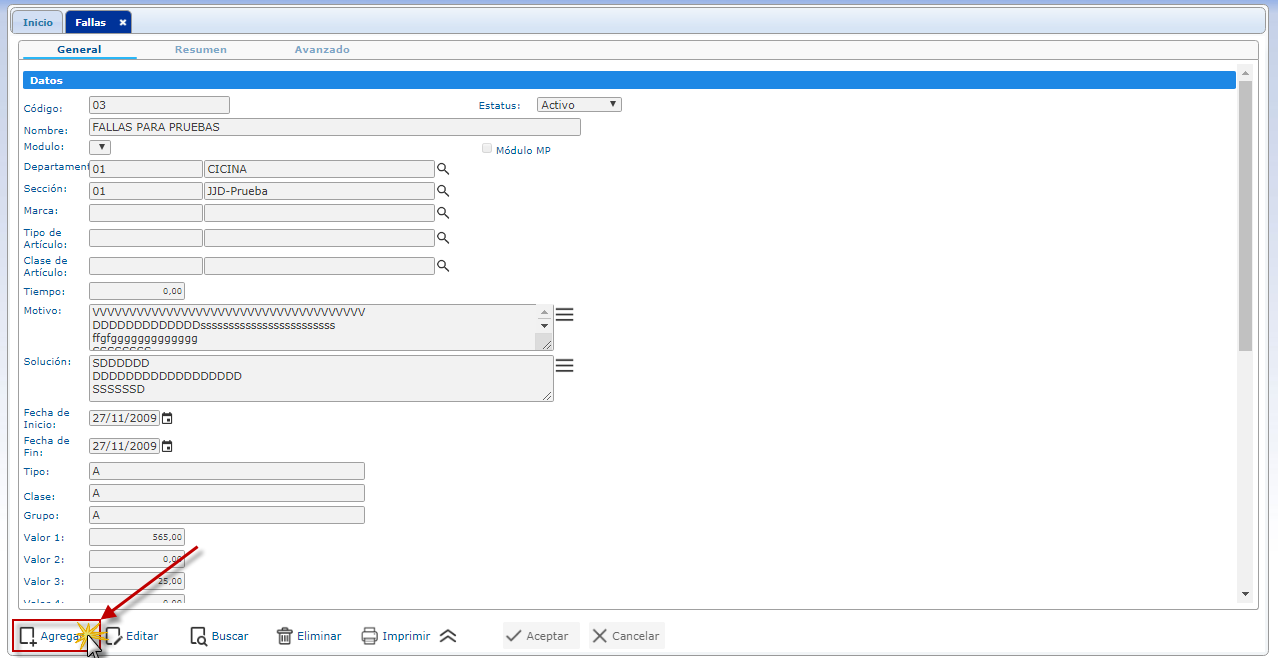The width and height of the screenshot is (1278, 658).
Task: Open the Fecha de Inicio calendar picker
Action: [x=167, y=418]
